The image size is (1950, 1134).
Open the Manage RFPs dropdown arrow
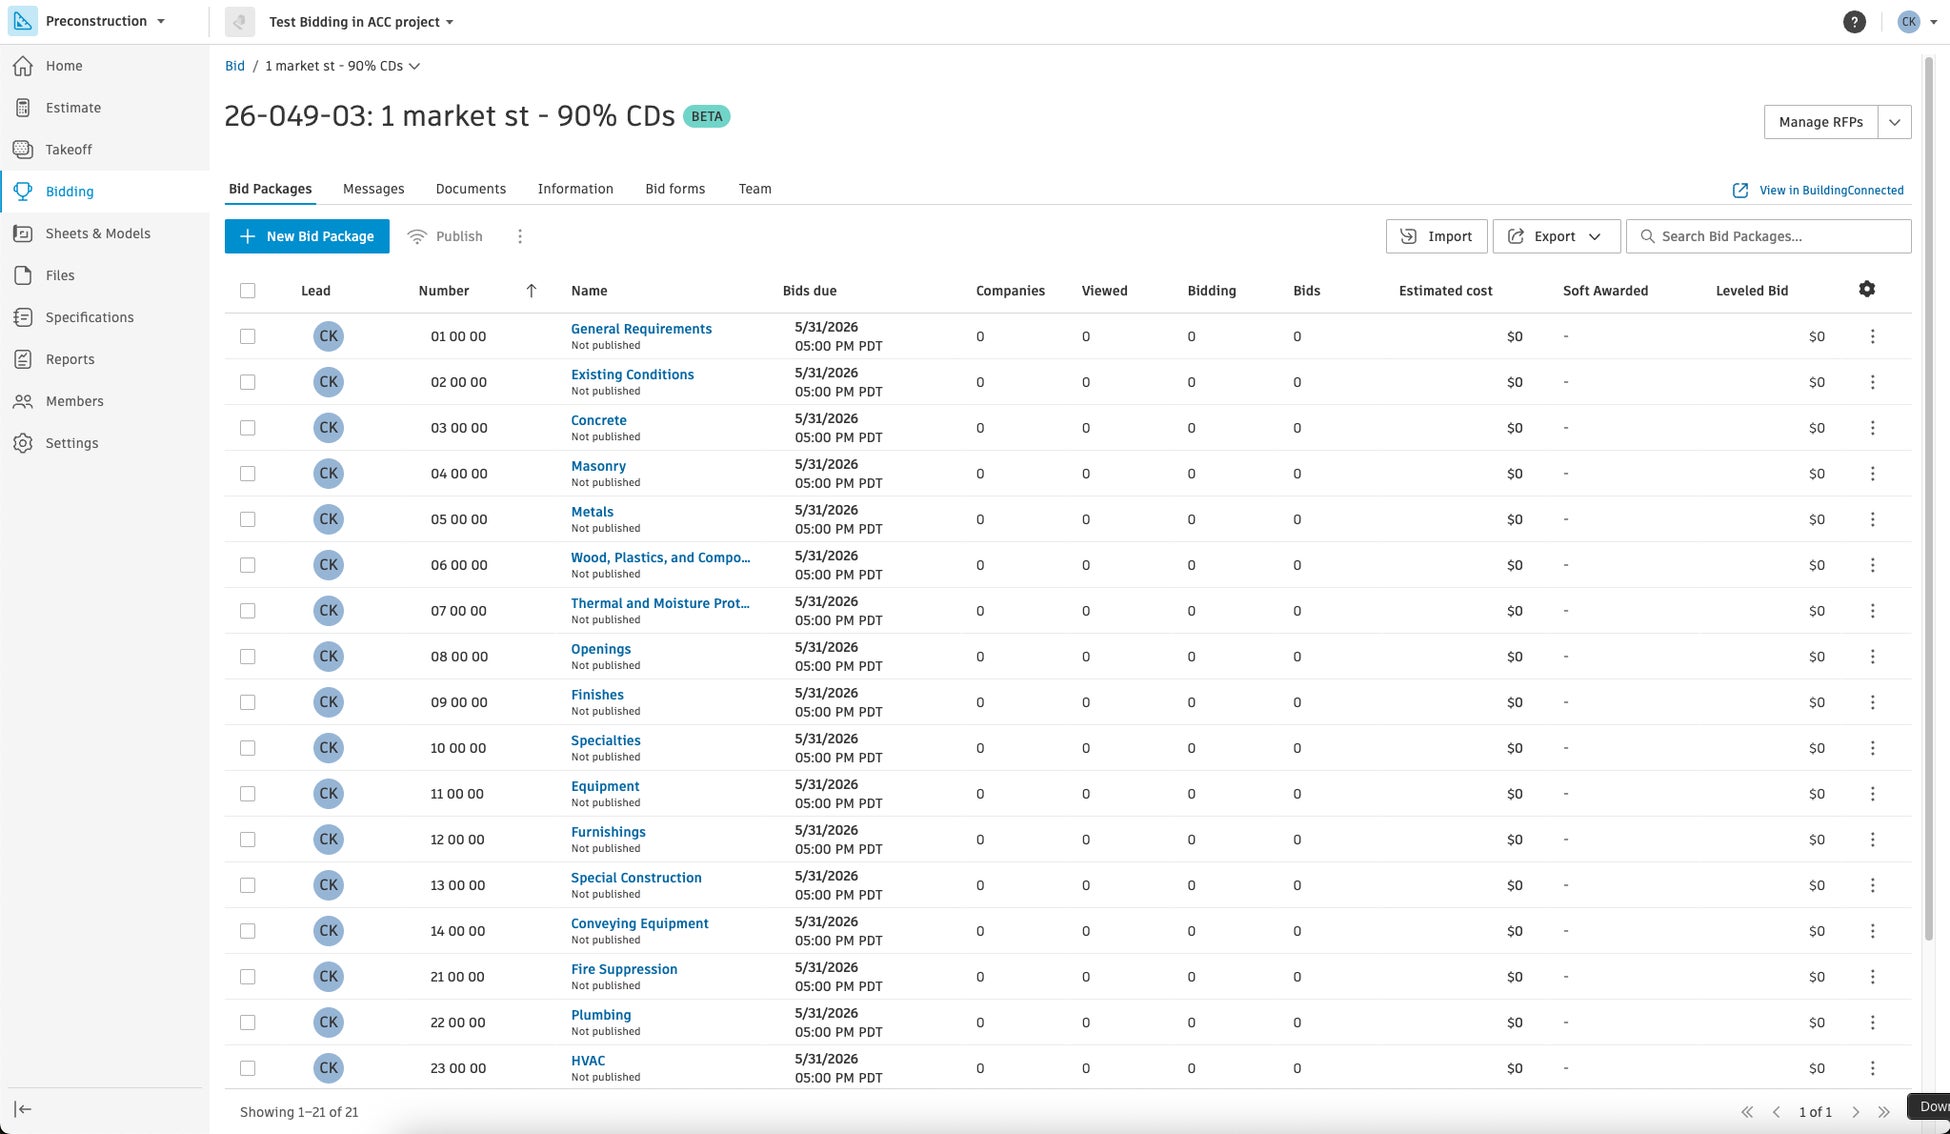[1894, 122]
